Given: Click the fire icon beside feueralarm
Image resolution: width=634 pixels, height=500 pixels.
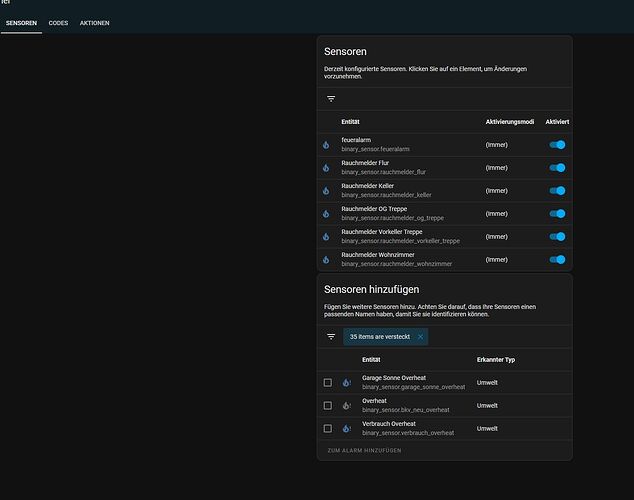Looking at the screenshot, I should [326, 145].
